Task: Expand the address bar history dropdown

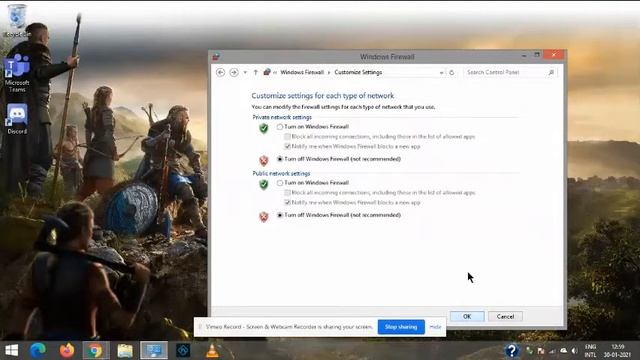Action: coord(441,73)
